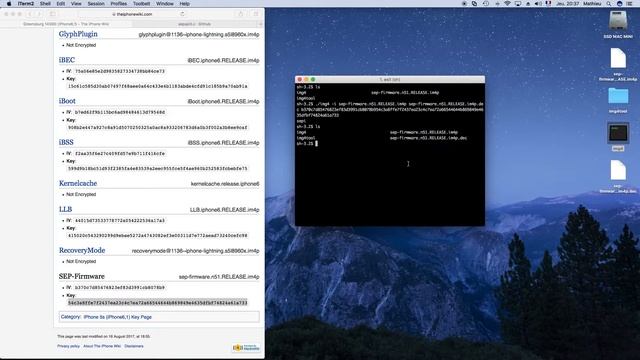Screen dimensions: 640x360
Task: Reload the Safari page
Action: 182,14
